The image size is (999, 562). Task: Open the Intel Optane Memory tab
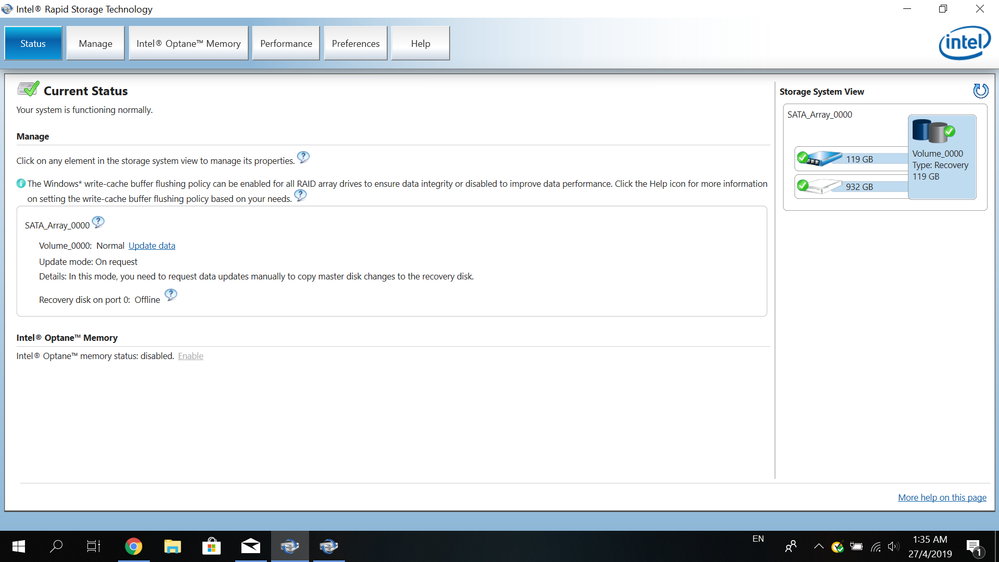[189, 43]
